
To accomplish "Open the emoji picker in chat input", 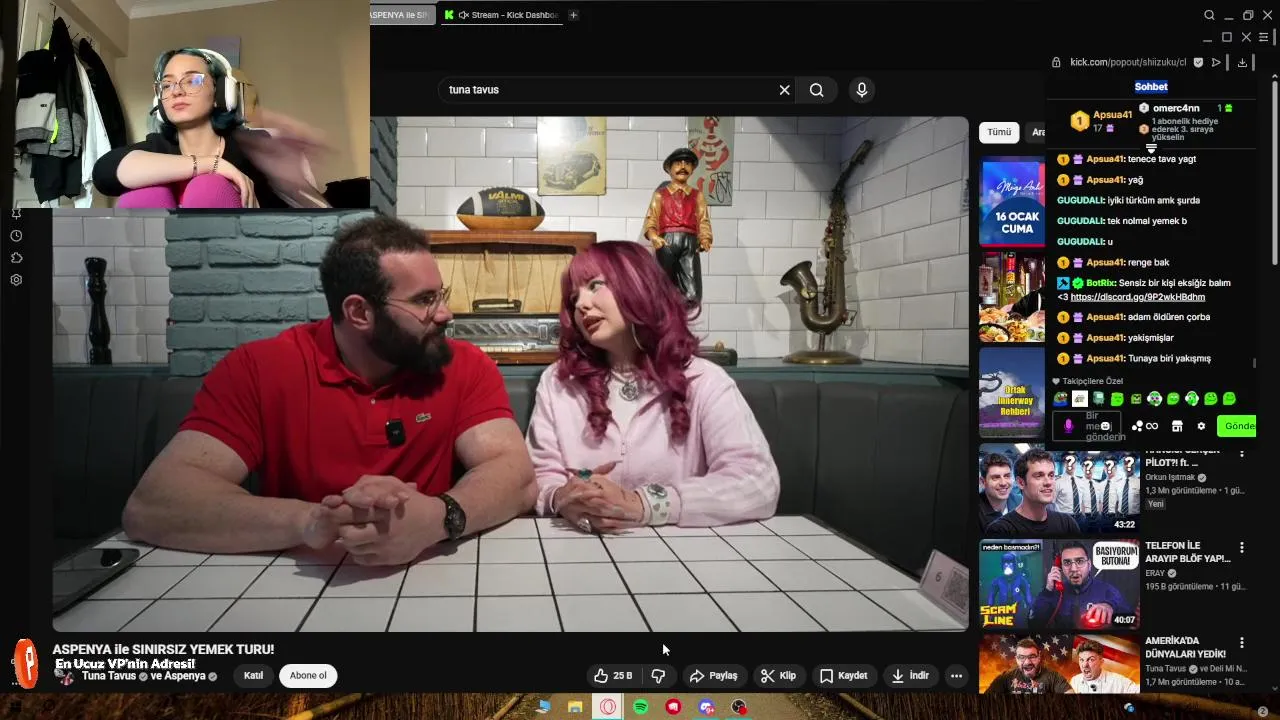I will pos(1105,426).
